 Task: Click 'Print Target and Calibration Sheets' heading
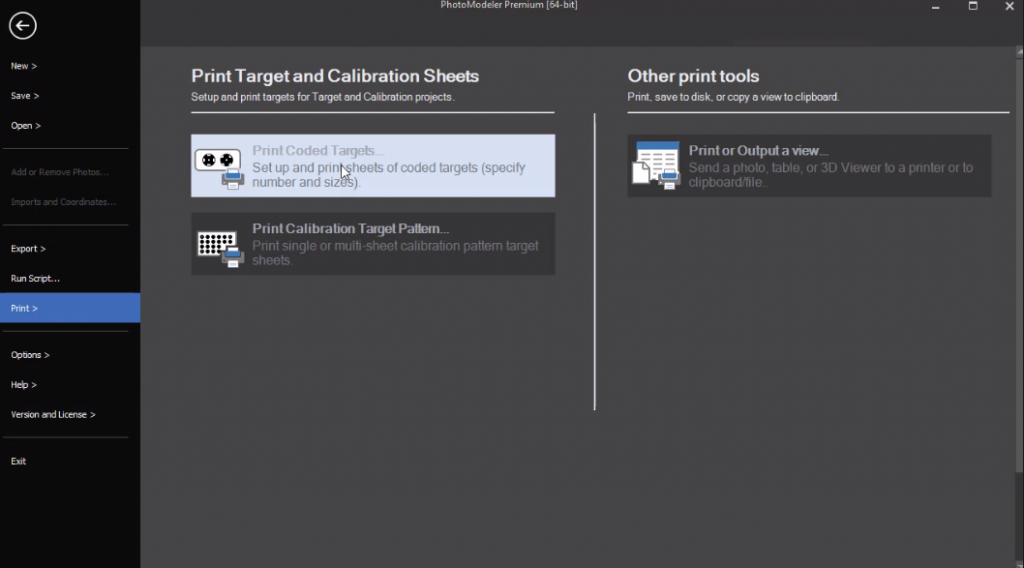tap(335, 76)
